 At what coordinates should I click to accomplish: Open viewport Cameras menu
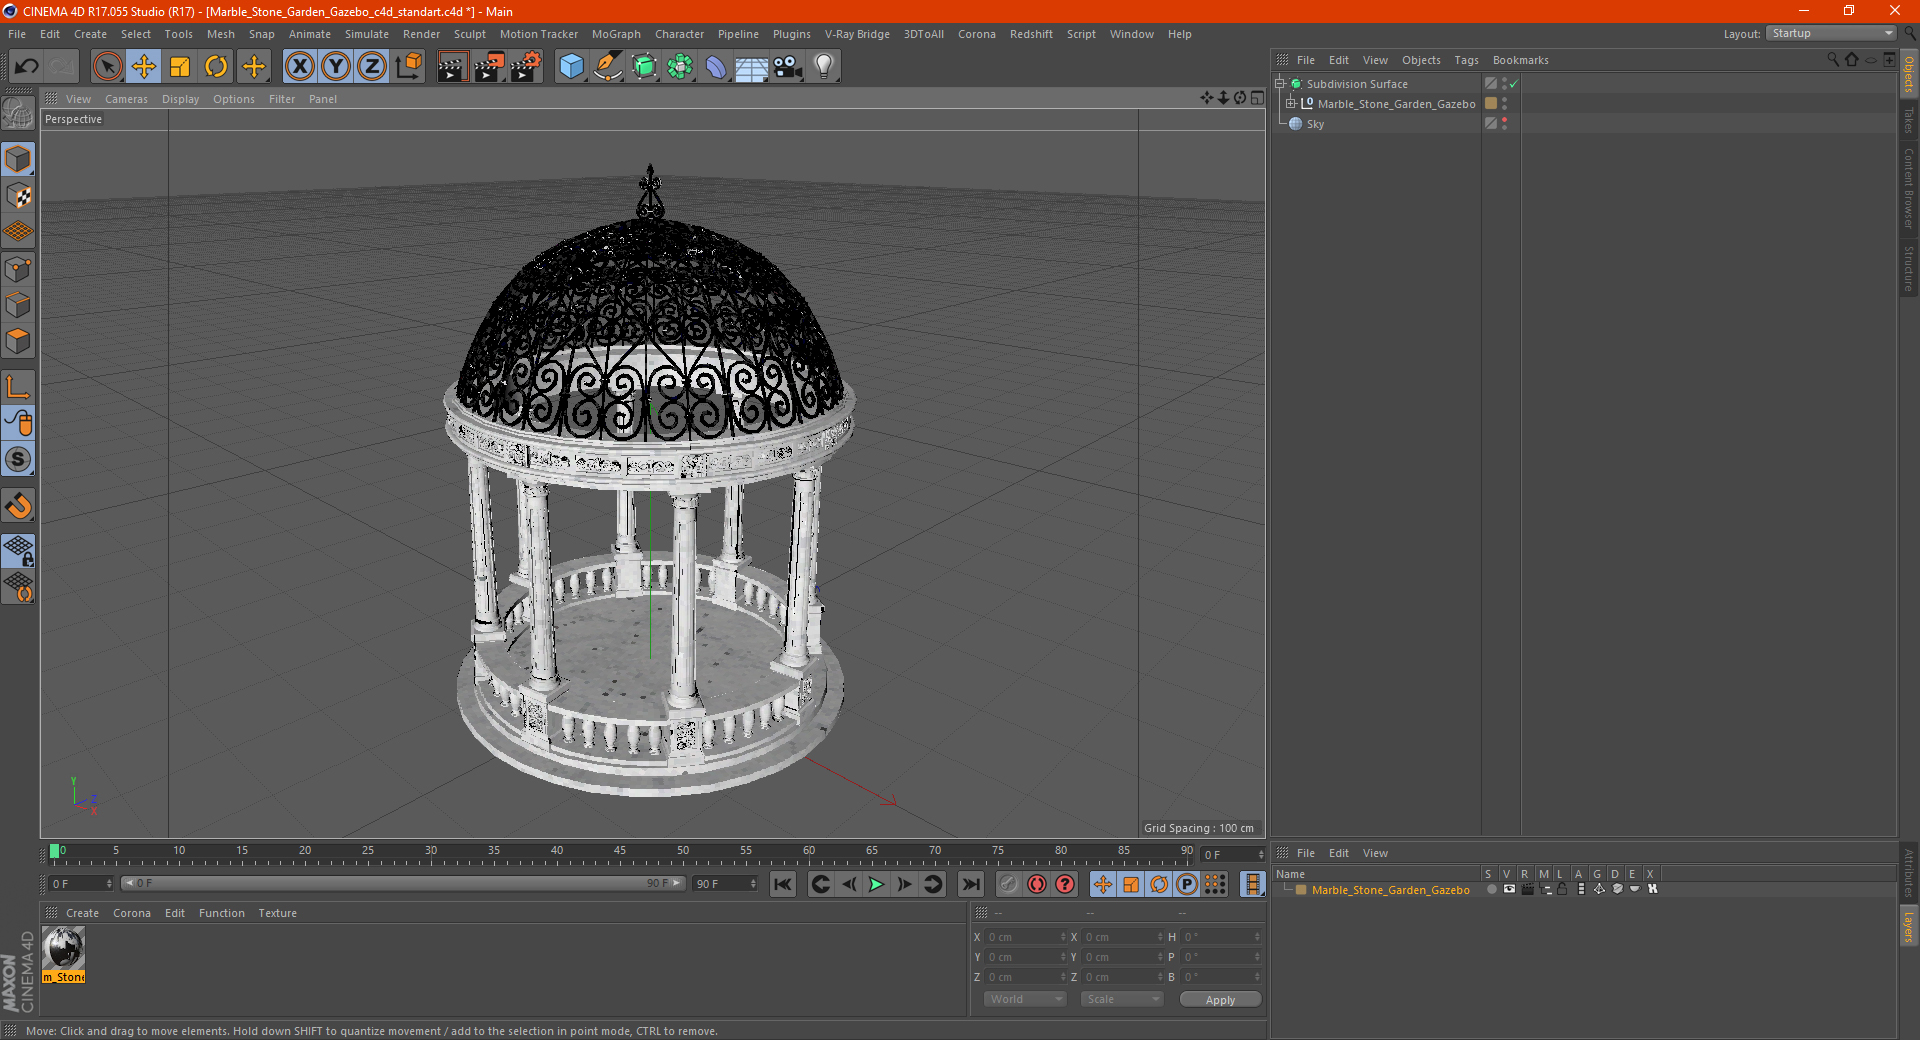126,99
